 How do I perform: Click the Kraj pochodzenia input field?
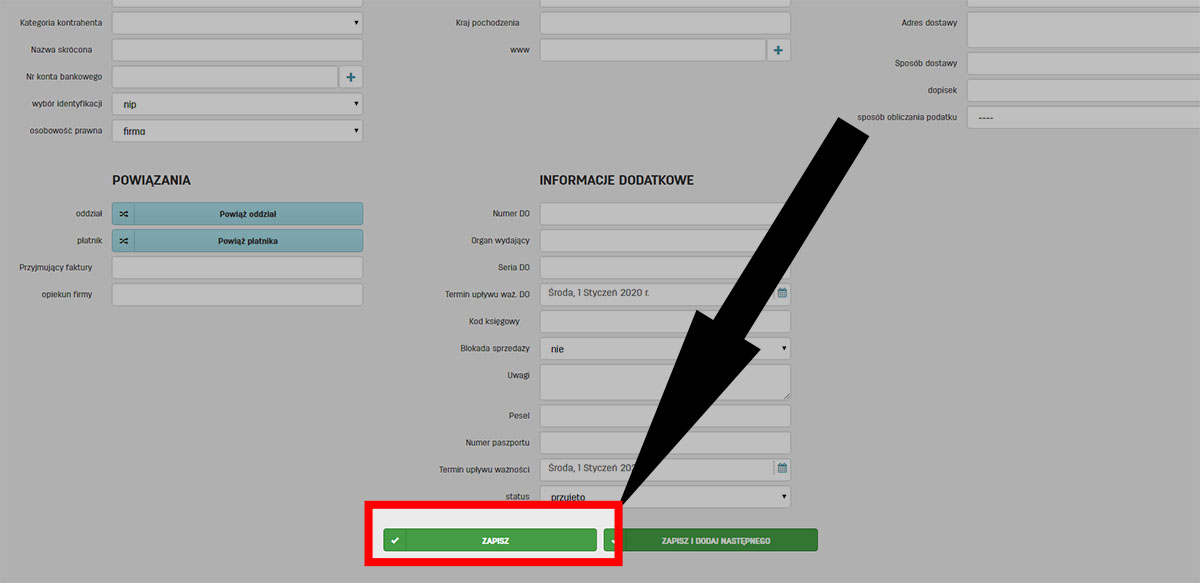pos(665,23)
